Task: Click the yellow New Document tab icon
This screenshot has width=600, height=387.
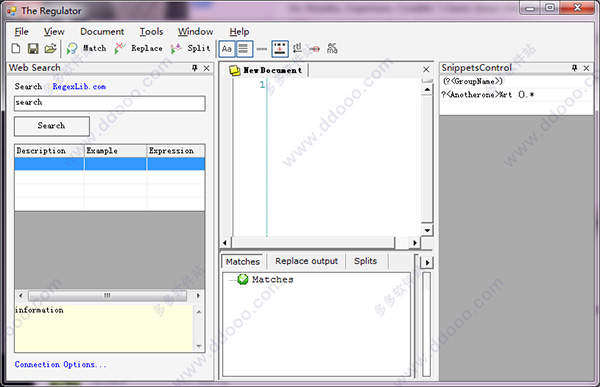Action: pyautogui.click(x=234, y=70)
